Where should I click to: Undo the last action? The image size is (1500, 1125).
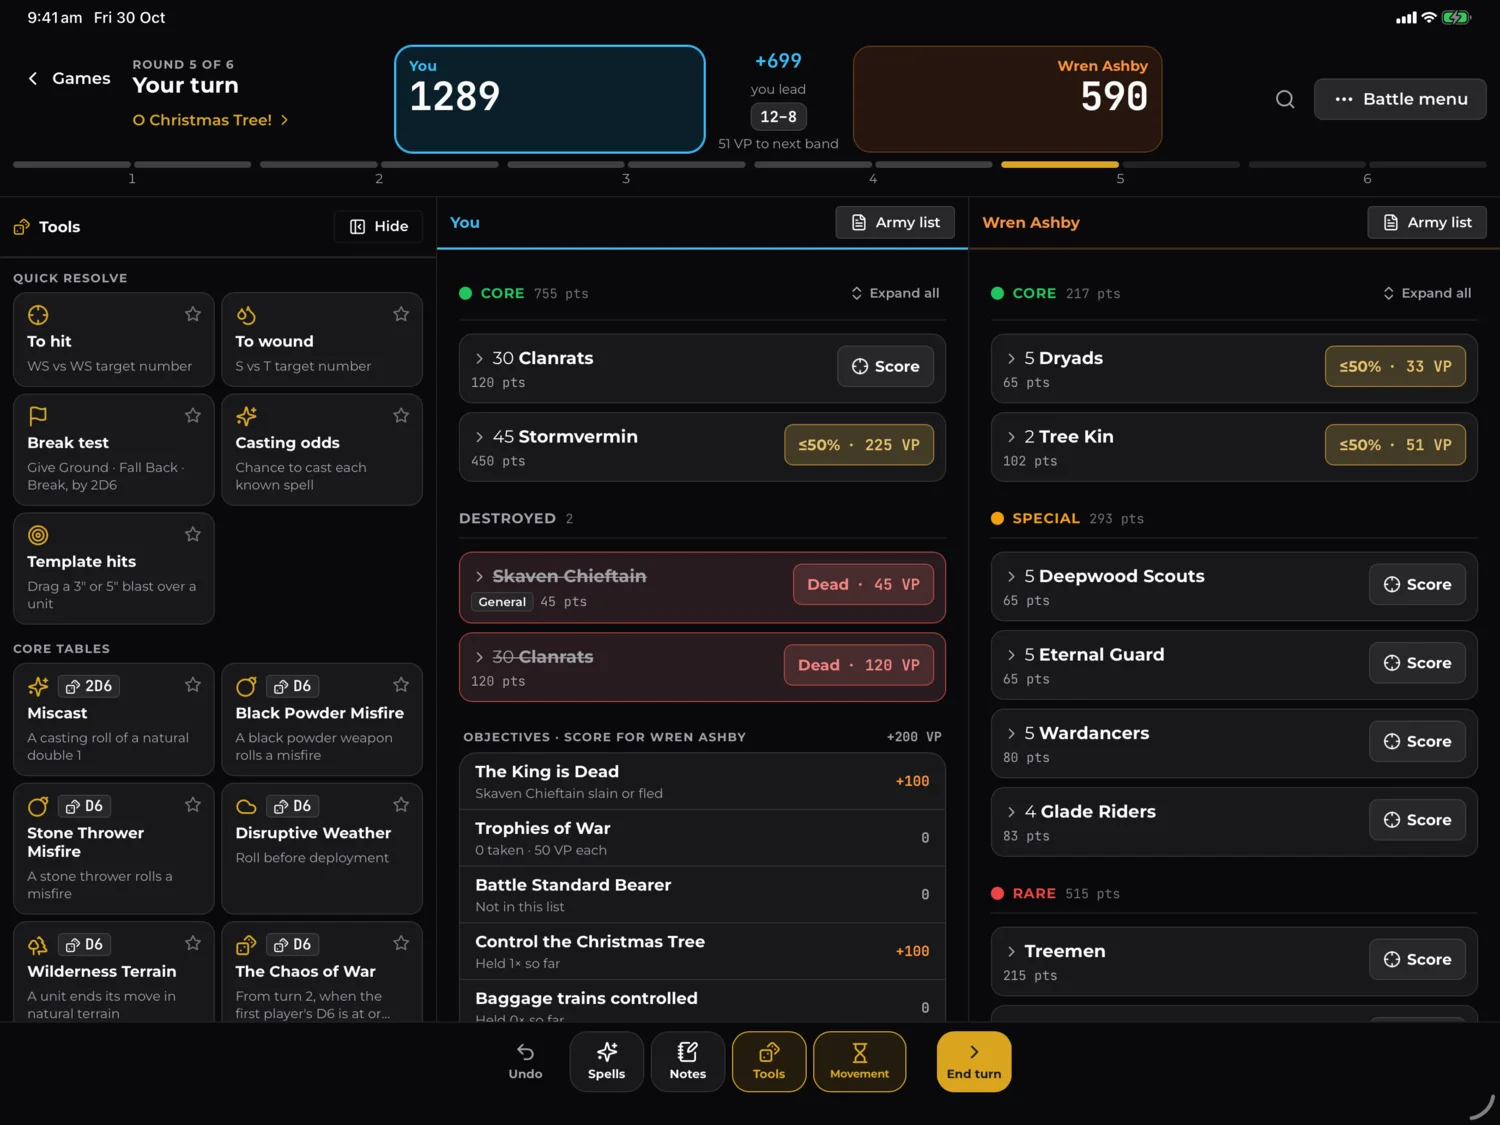(525, 1062)
